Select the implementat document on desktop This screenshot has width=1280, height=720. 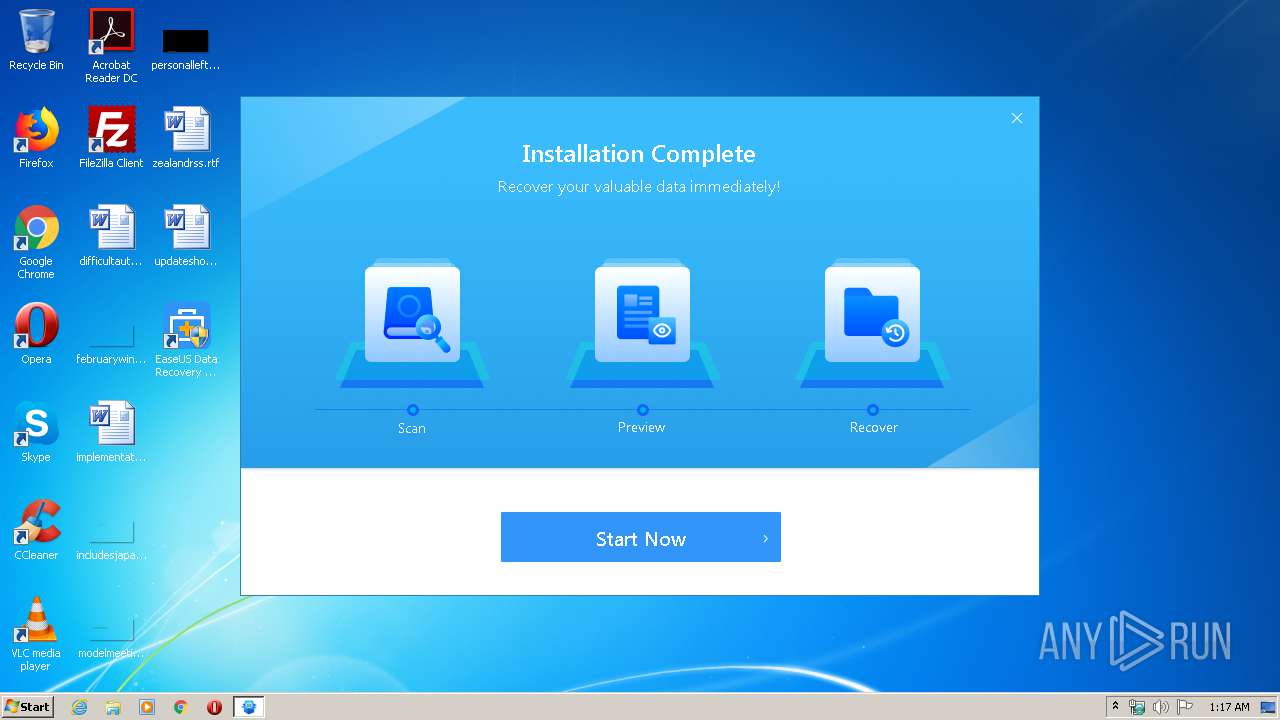[111, 432]
